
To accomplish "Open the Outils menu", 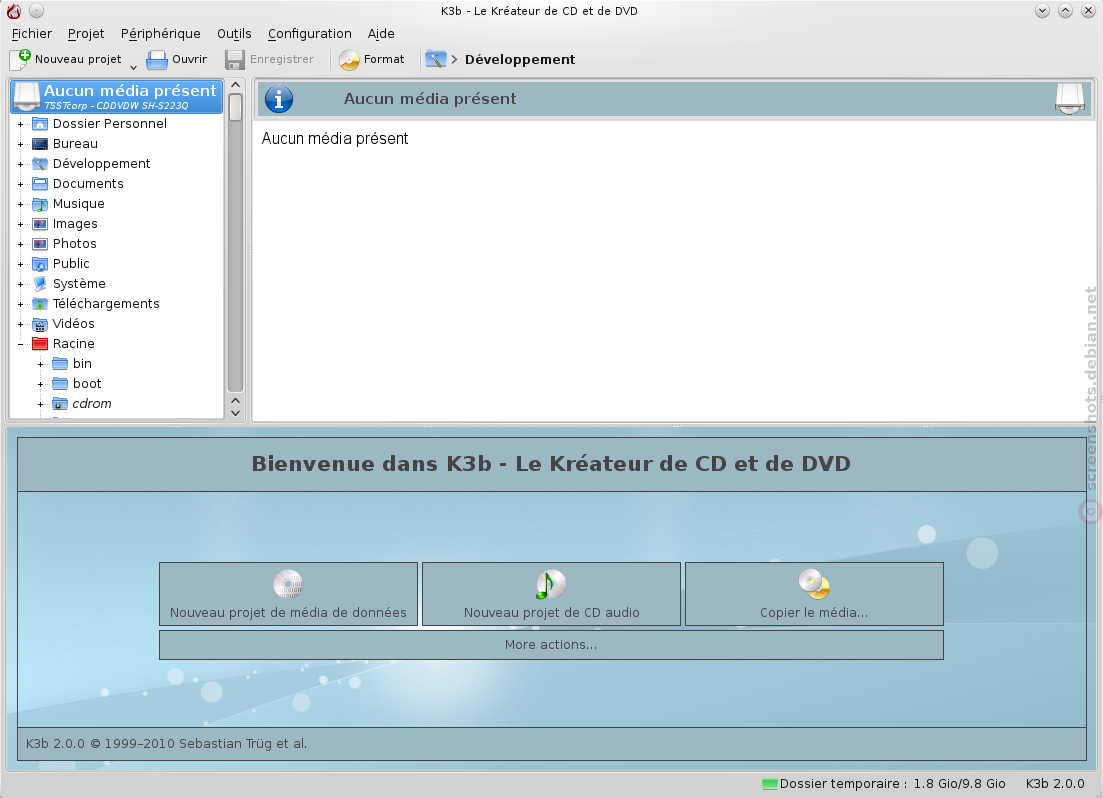I will coord(234,34).
